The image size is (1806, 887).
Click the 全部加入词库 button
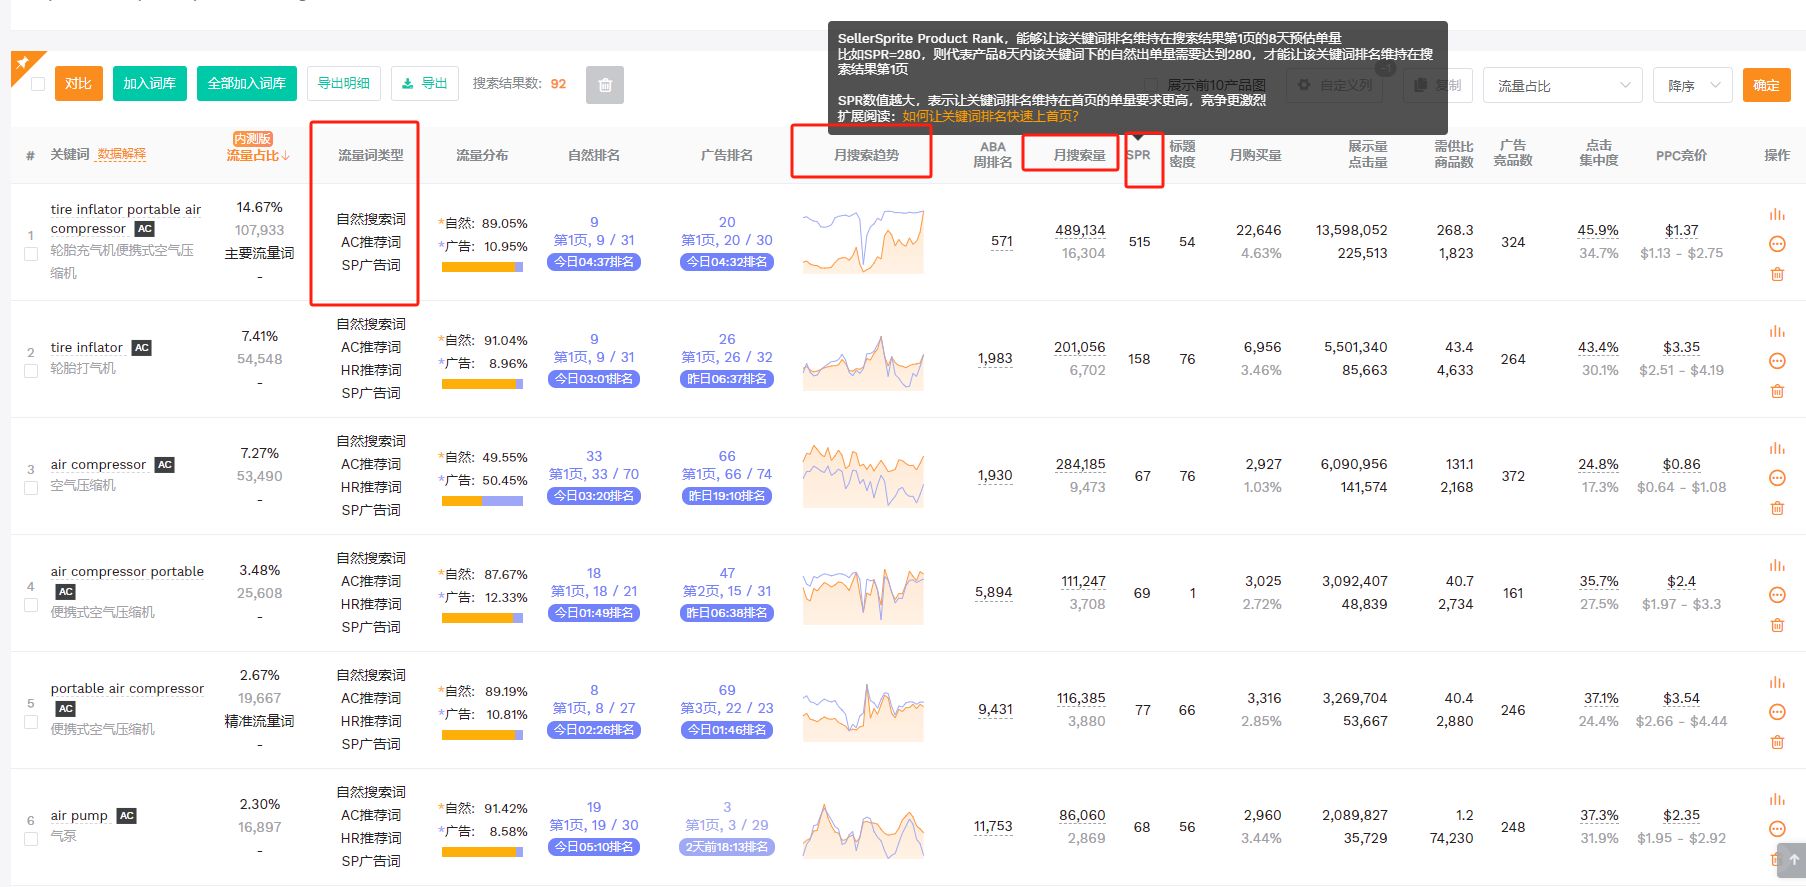247,84
